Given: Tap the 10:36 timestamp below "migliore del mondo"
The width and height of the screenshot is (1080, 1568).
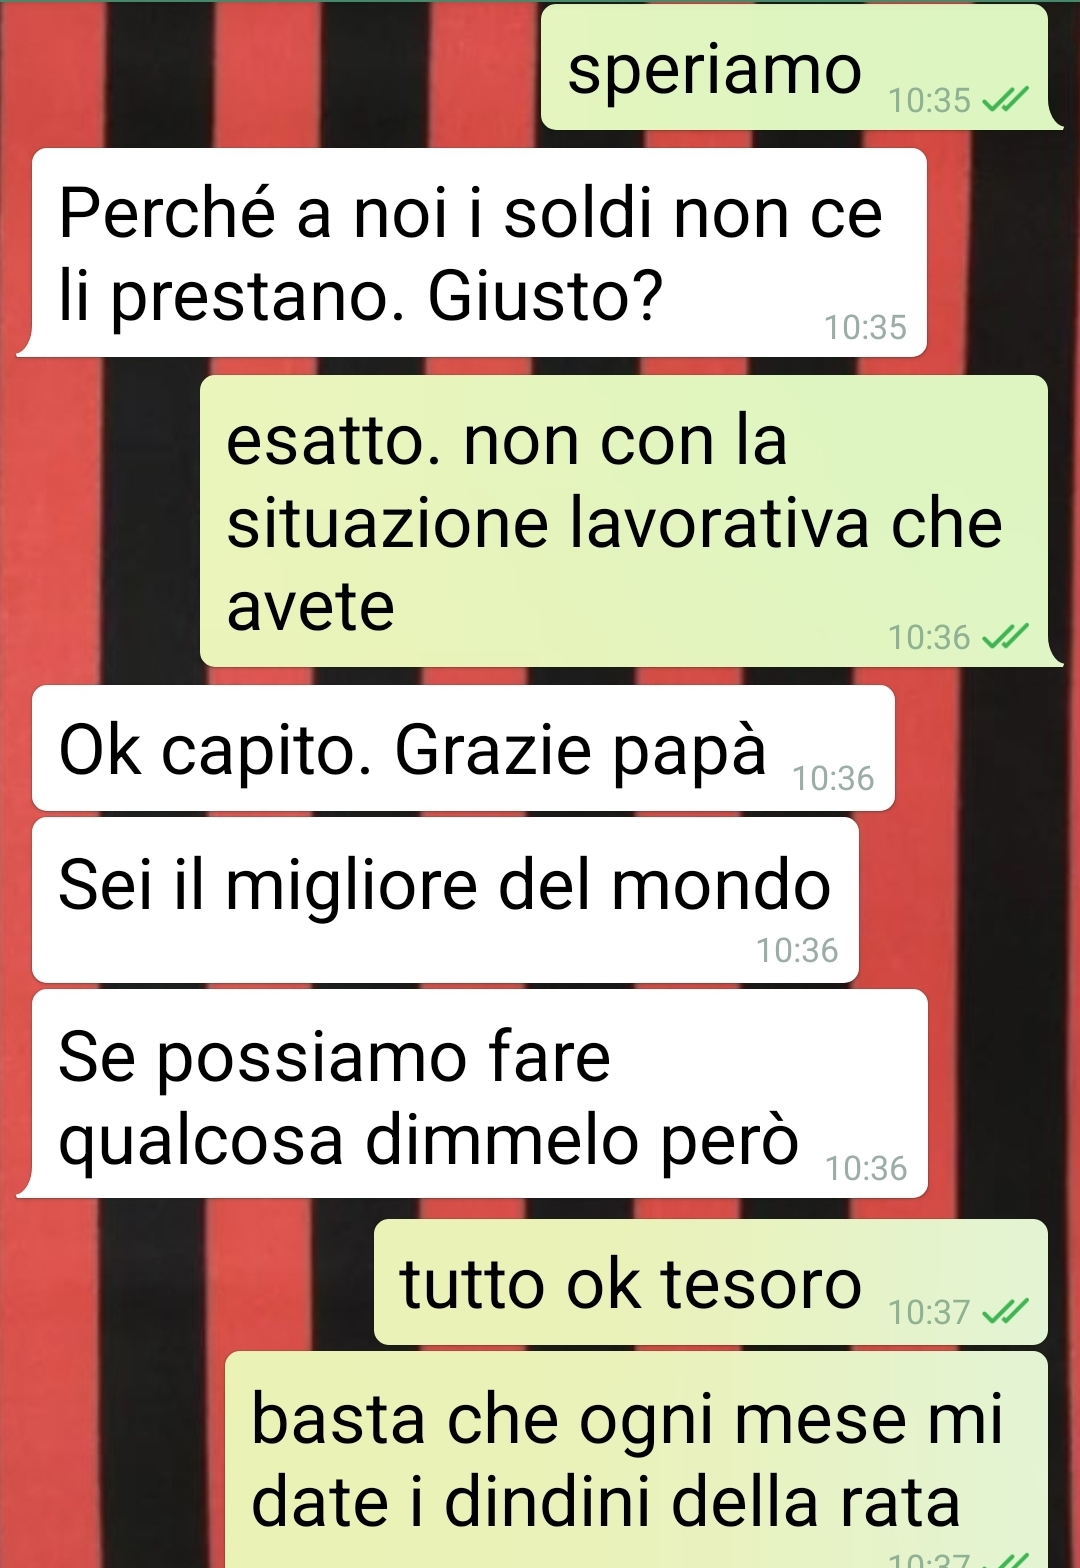Looking at the screenshot, I should pos(797,950).
